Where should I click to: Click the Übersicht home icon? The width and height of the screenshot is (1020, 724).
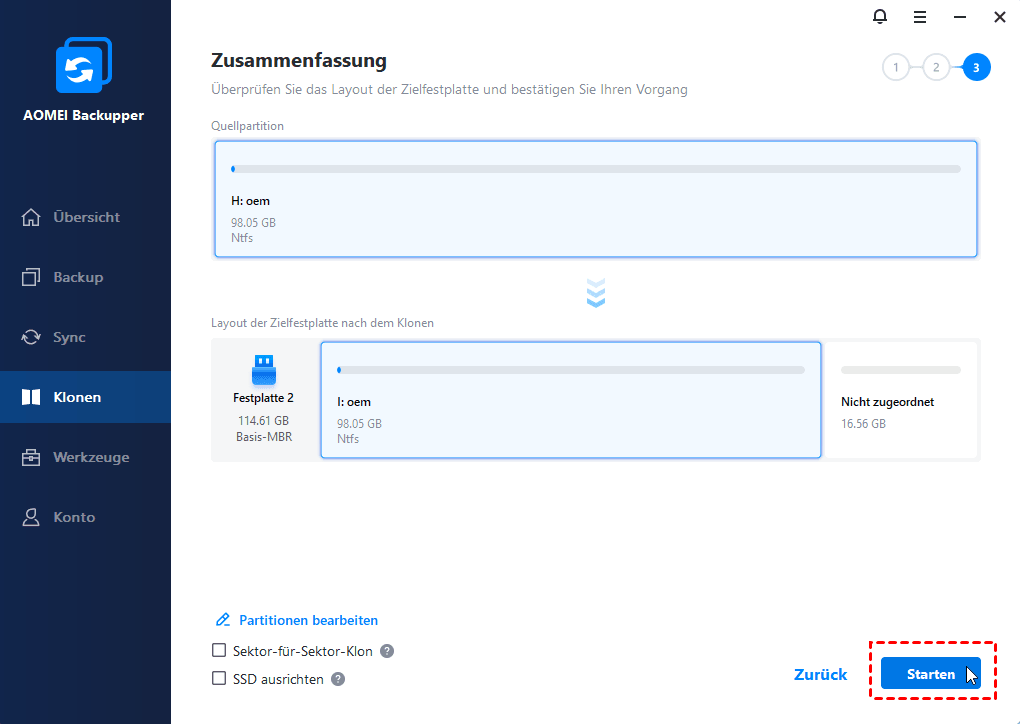pyautogui.click(x=31, y=217)
